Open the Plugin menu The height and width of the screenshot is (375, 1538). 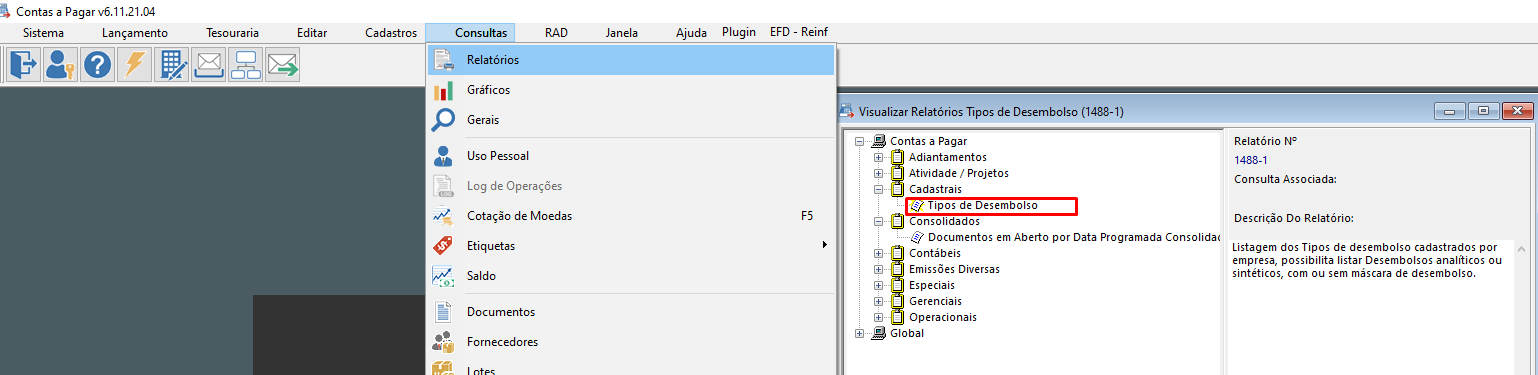pyautogui.click(x=739, y=32)
